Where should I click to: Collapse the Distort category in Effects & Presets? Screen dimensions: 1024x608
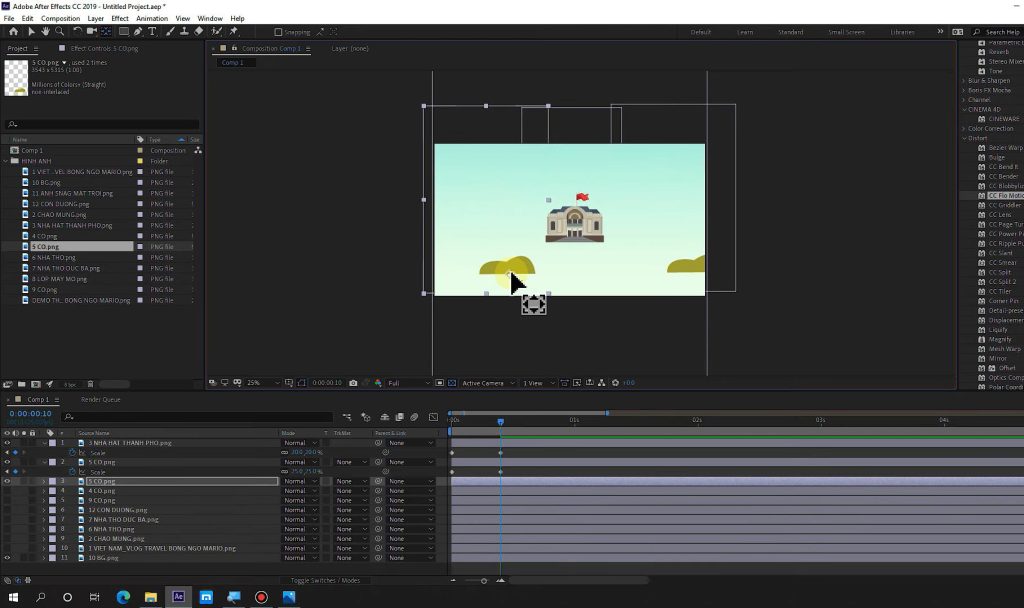click(964, 137)
